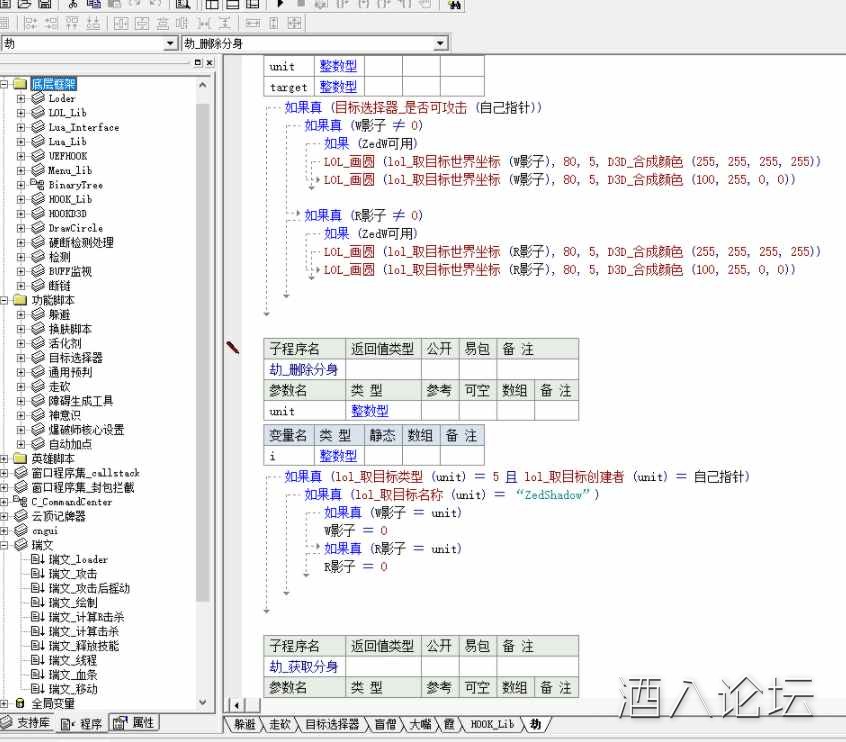
Task: Expand the 英雄脚本 folder
Action: coord(6,459)
